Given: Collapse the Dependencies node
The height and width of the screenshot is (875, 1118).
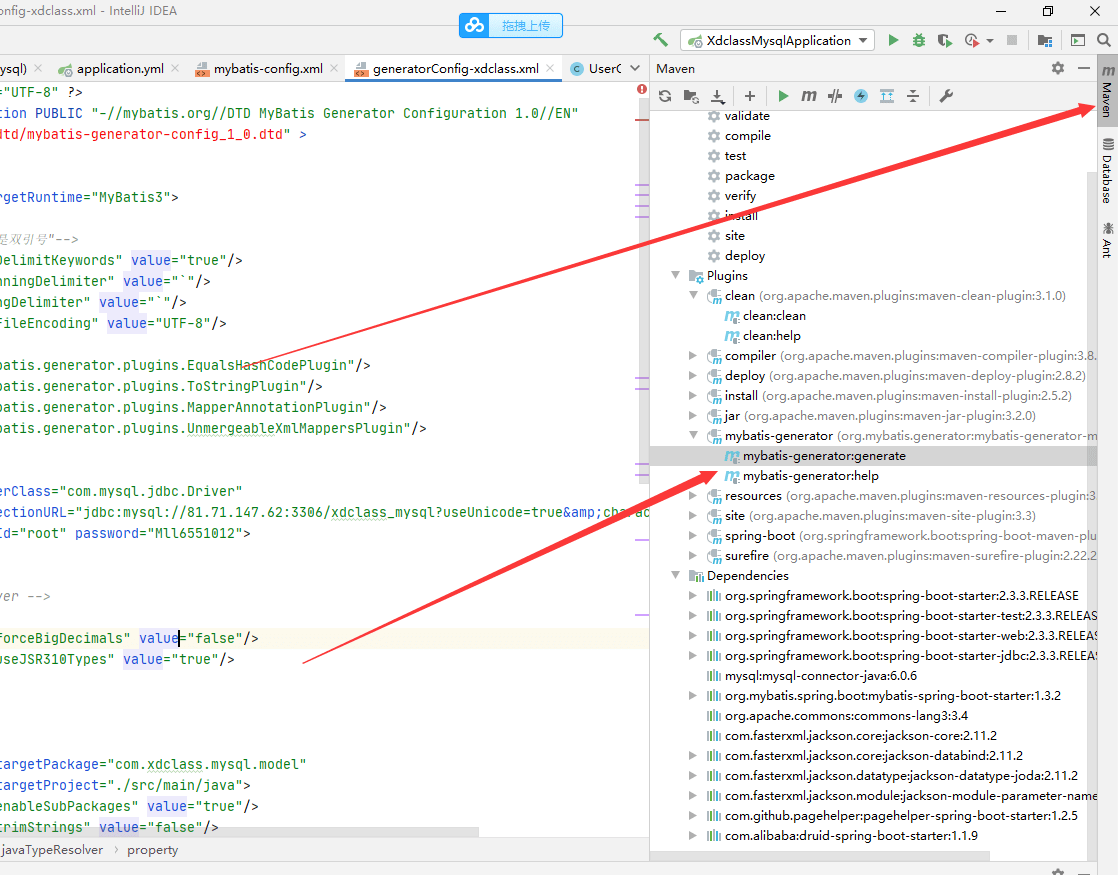Looking at the screenshot, I should [x=675, y=575].
